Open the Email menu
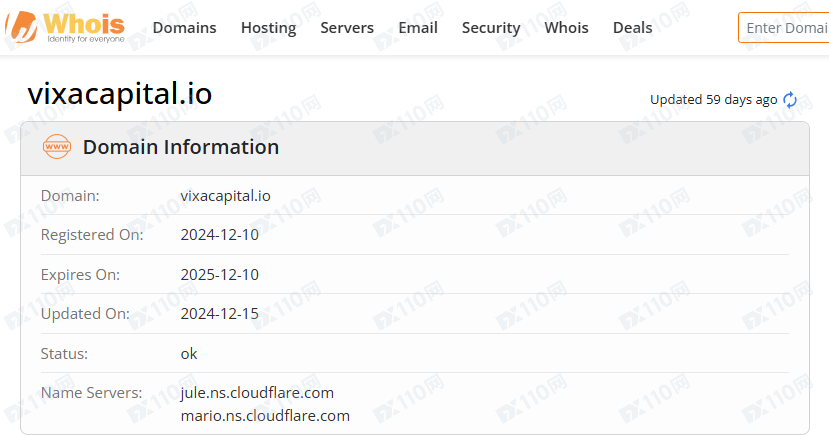 [x=418, y=28]
